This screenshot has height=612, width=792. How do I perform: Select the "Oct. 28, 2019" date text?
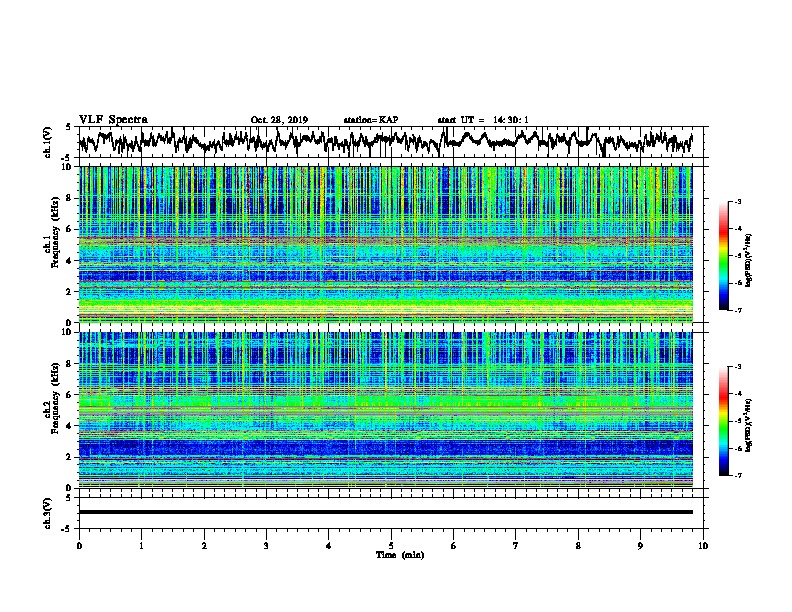pos(279,120)
